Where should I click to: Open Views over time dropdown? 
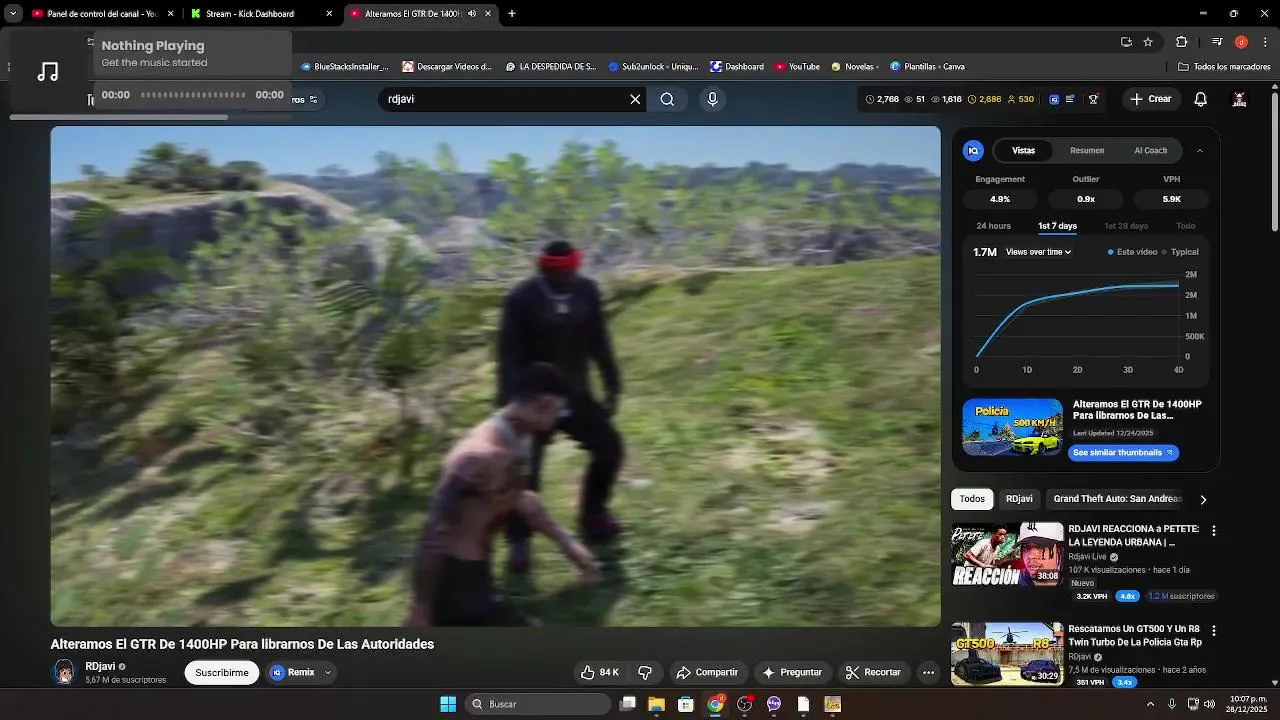tap(1039, 252)
